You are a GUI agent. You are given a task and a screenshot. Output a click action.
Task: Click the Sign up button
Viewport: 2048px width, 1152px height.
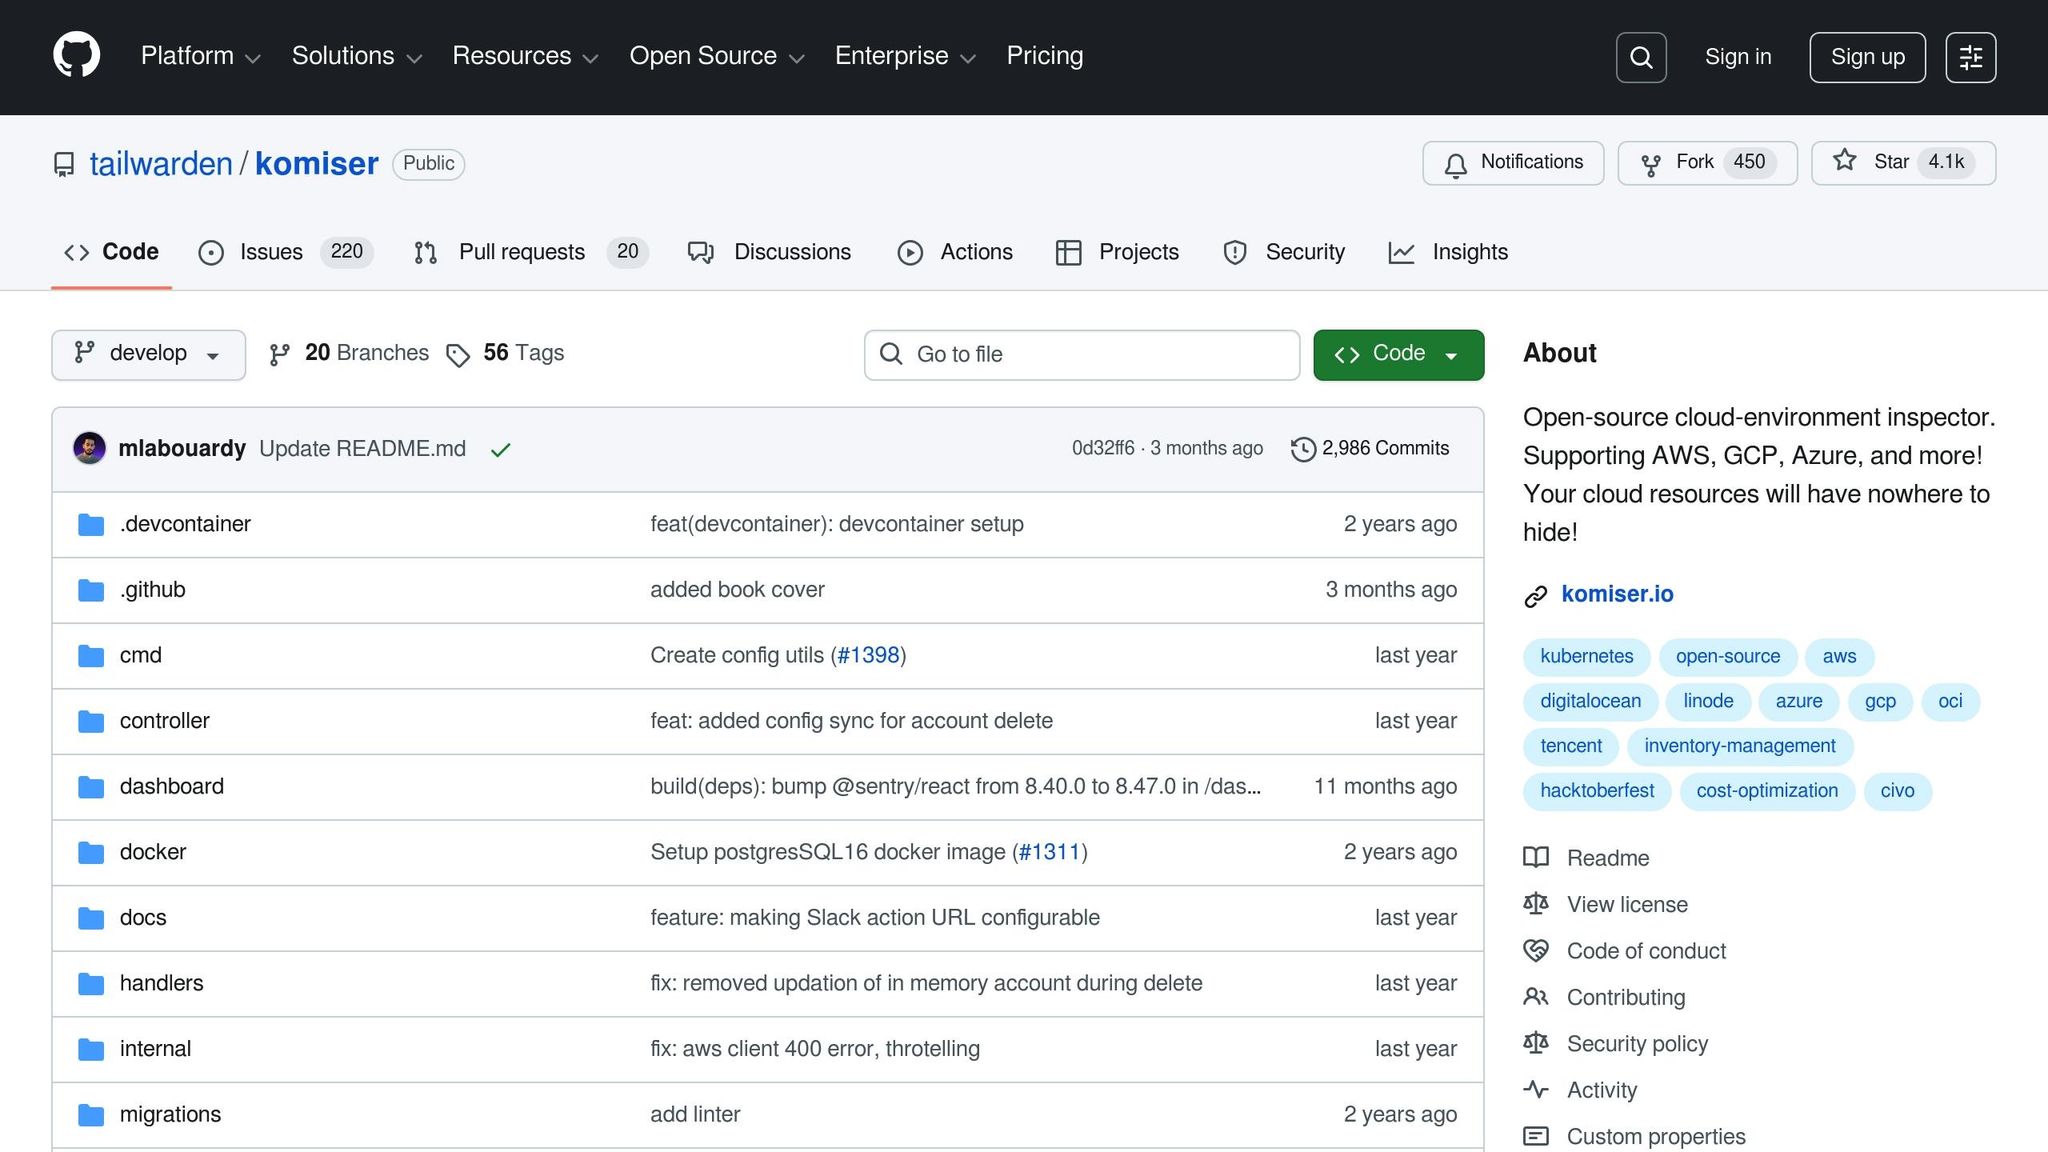[x=1867, y=57]
